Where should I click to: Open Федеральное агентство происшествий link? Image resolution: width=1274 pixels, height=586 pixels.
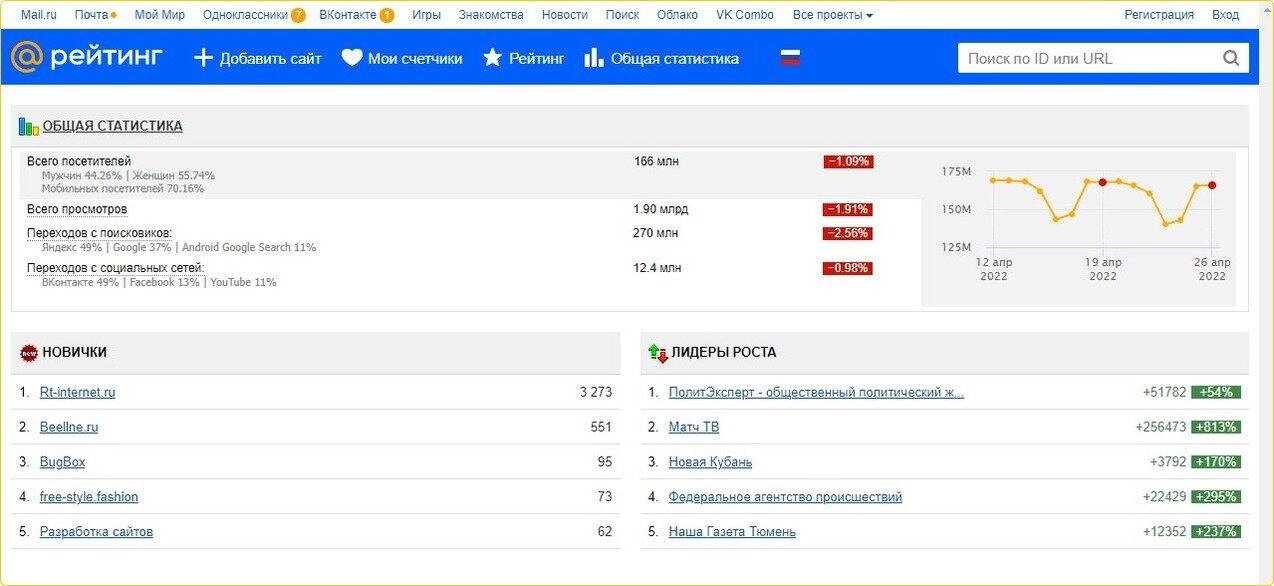pos(785,497)
